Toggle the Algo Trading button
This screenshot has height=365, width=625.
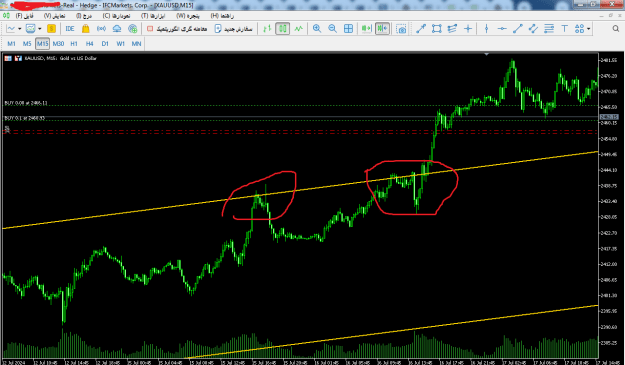pyautogui.click(x=177, y=29)
